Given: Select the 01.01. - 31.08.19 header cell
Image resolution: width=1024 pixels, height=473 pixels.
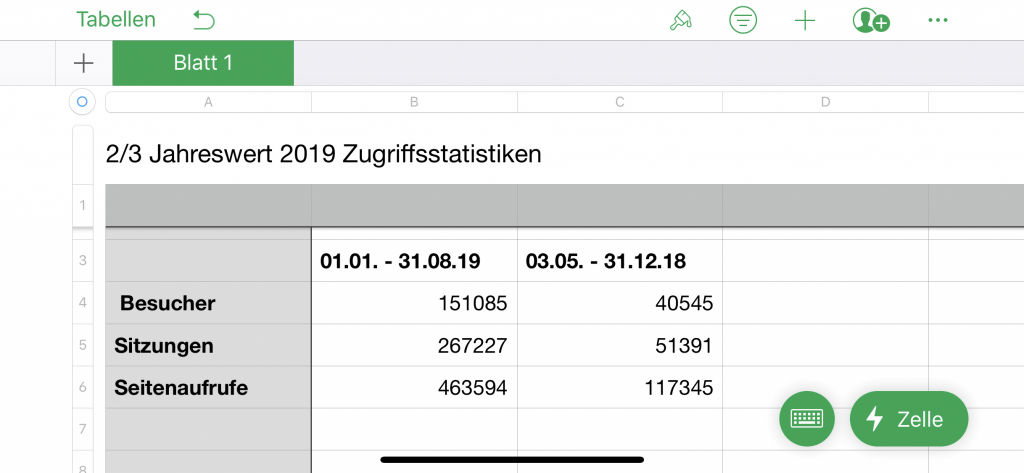Looking at the screenshot, I should click(x=414, y=261).
